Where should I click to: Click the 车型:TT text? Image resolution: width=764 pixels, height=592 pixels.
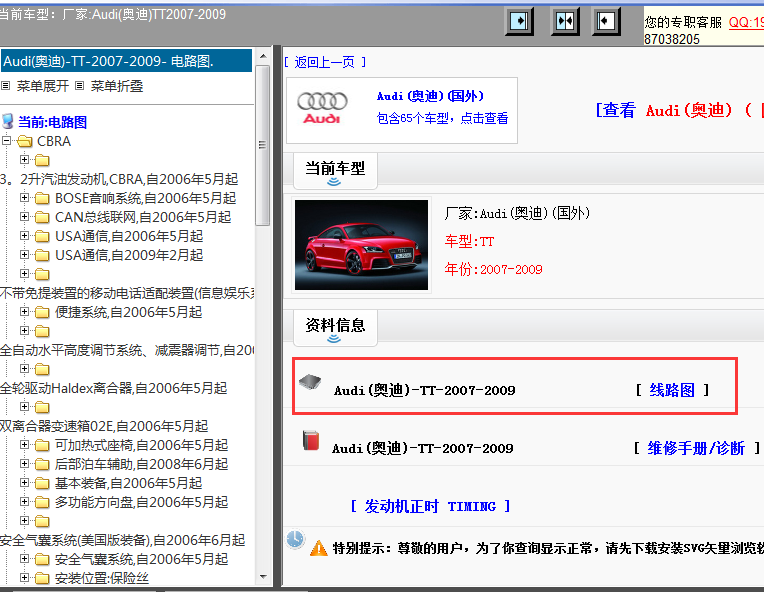pyautogui.click(x=469, y=241)
